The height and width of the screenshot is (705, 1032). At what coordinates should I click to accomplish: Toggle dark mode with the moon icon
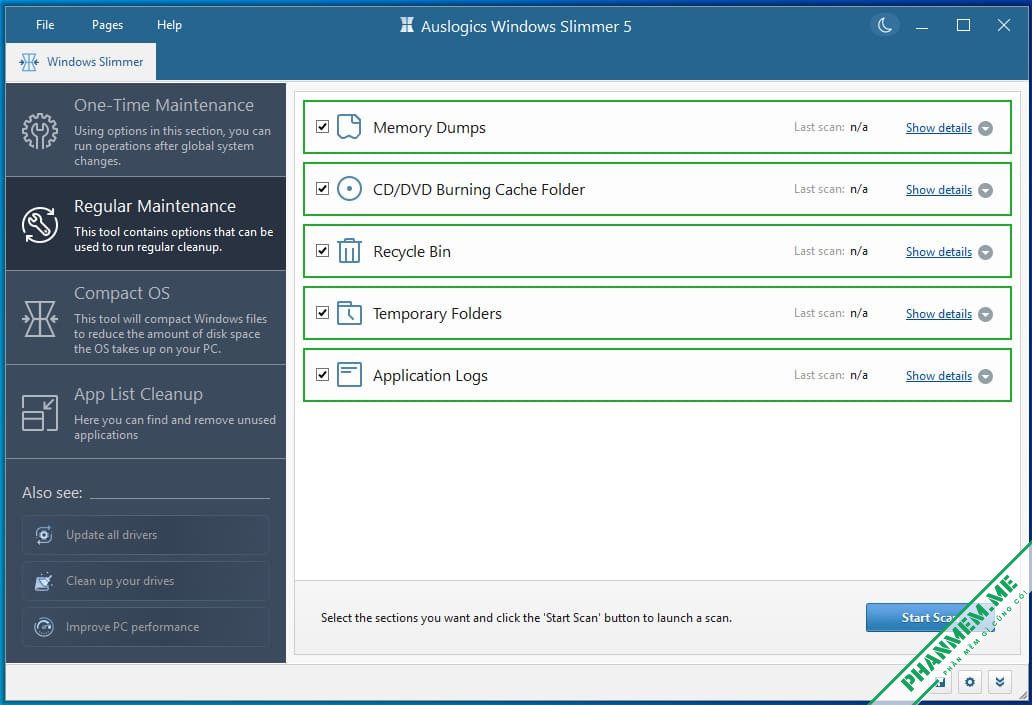(885, 26)
